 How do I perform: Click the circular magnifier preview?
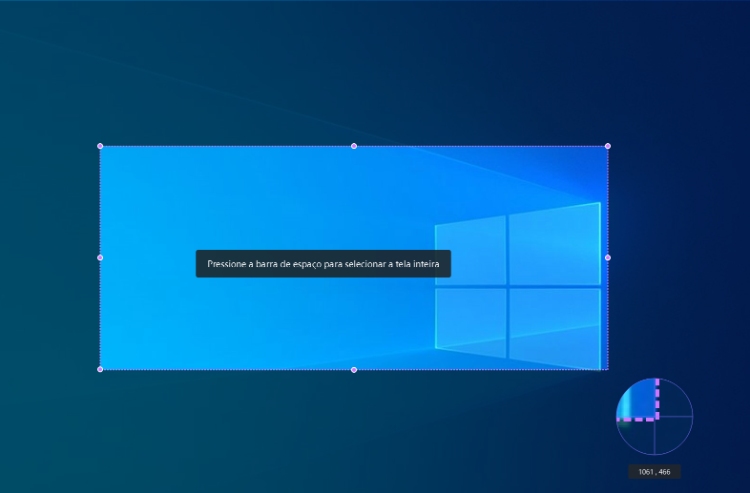[x=654, y=416]
